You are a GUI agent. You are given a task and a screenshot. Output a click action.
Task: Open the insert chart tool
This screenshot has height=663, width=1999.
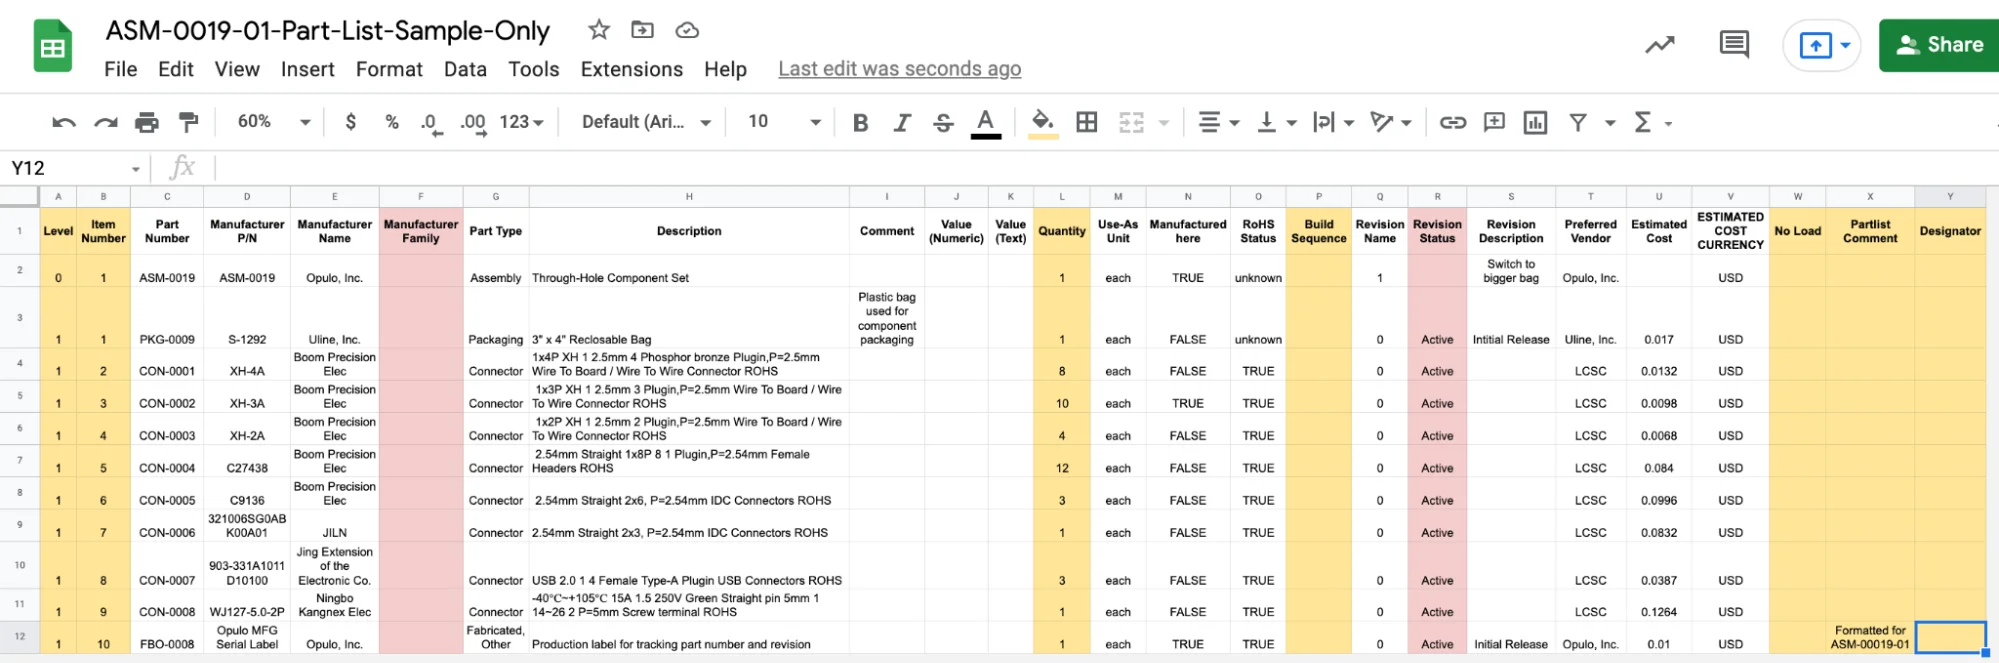point(1534,122)
